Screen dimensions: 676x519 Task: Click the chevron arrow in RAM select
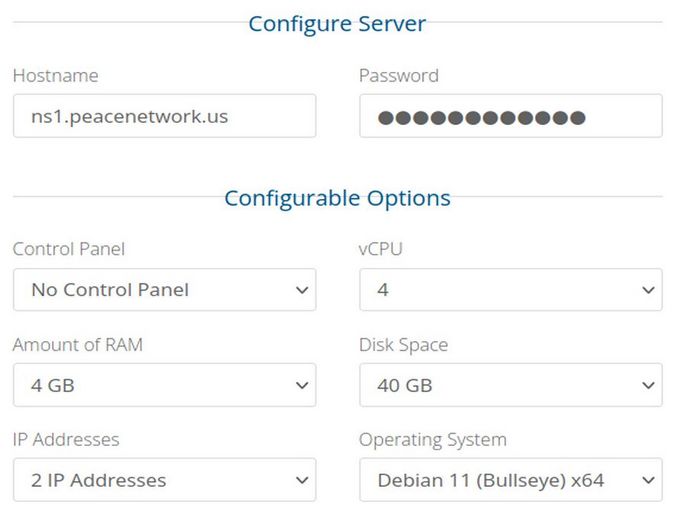coord(302,385)
